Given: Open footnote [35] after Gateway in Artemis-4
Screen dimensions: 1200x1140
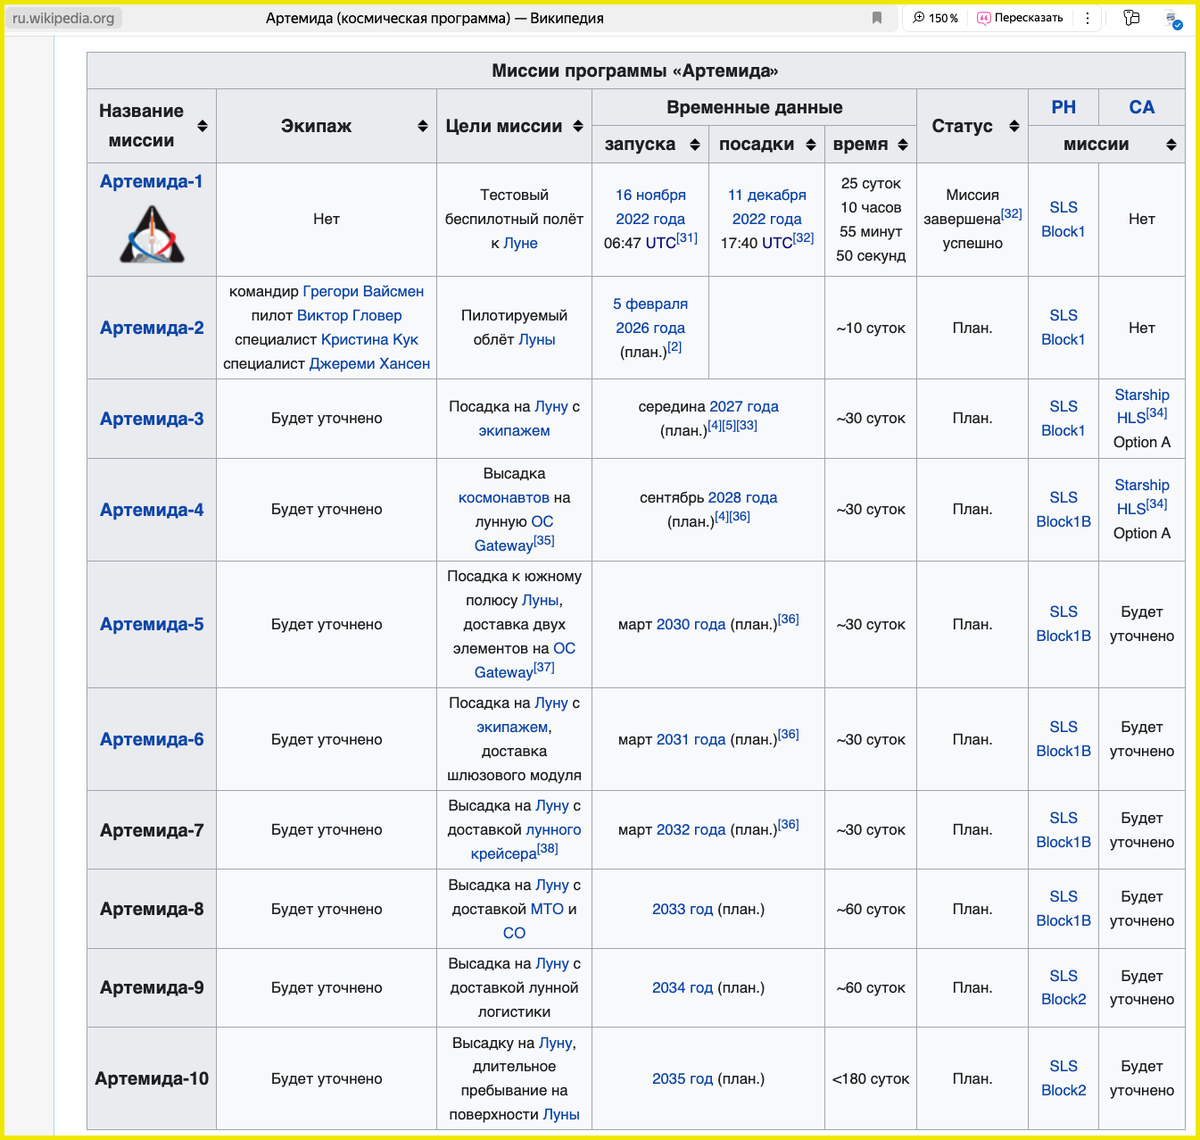Looking at the screenshot, I should (544, 540).
